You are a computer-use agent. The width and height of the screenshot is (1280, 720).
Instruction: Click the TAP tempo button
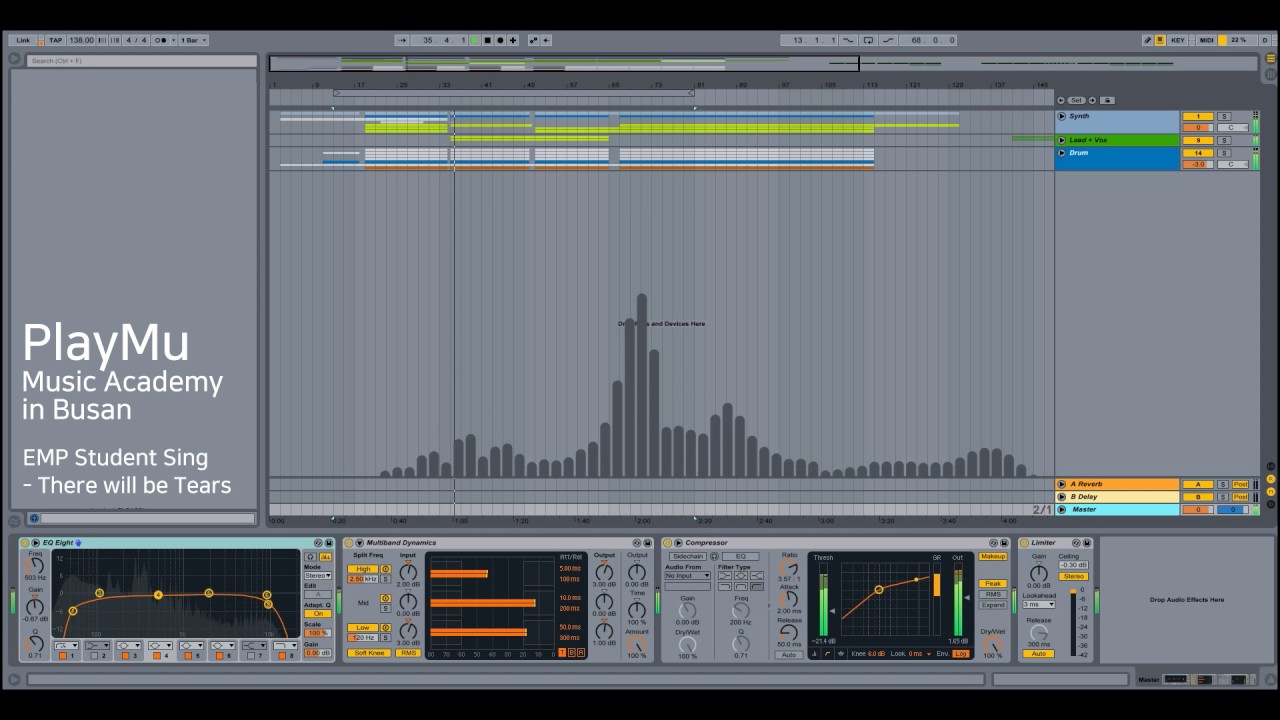tap(56, 40)
